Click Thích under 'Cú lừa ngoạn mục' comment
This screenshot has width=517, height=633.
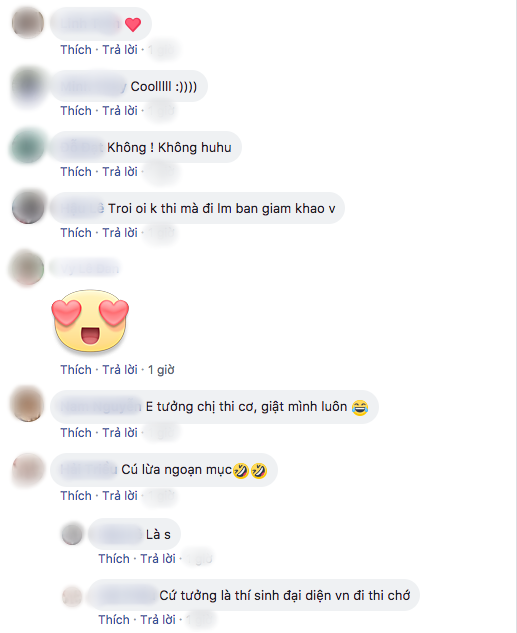[76, 495]
